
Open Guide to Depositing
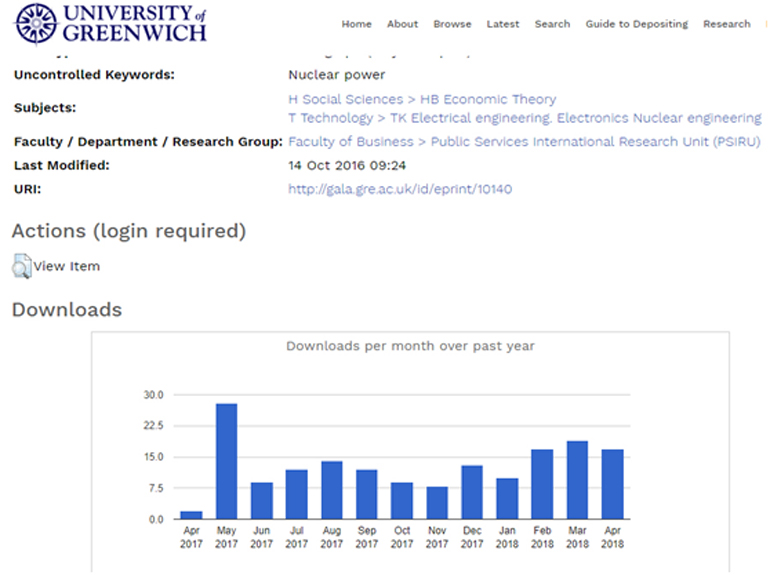(636, 24)
